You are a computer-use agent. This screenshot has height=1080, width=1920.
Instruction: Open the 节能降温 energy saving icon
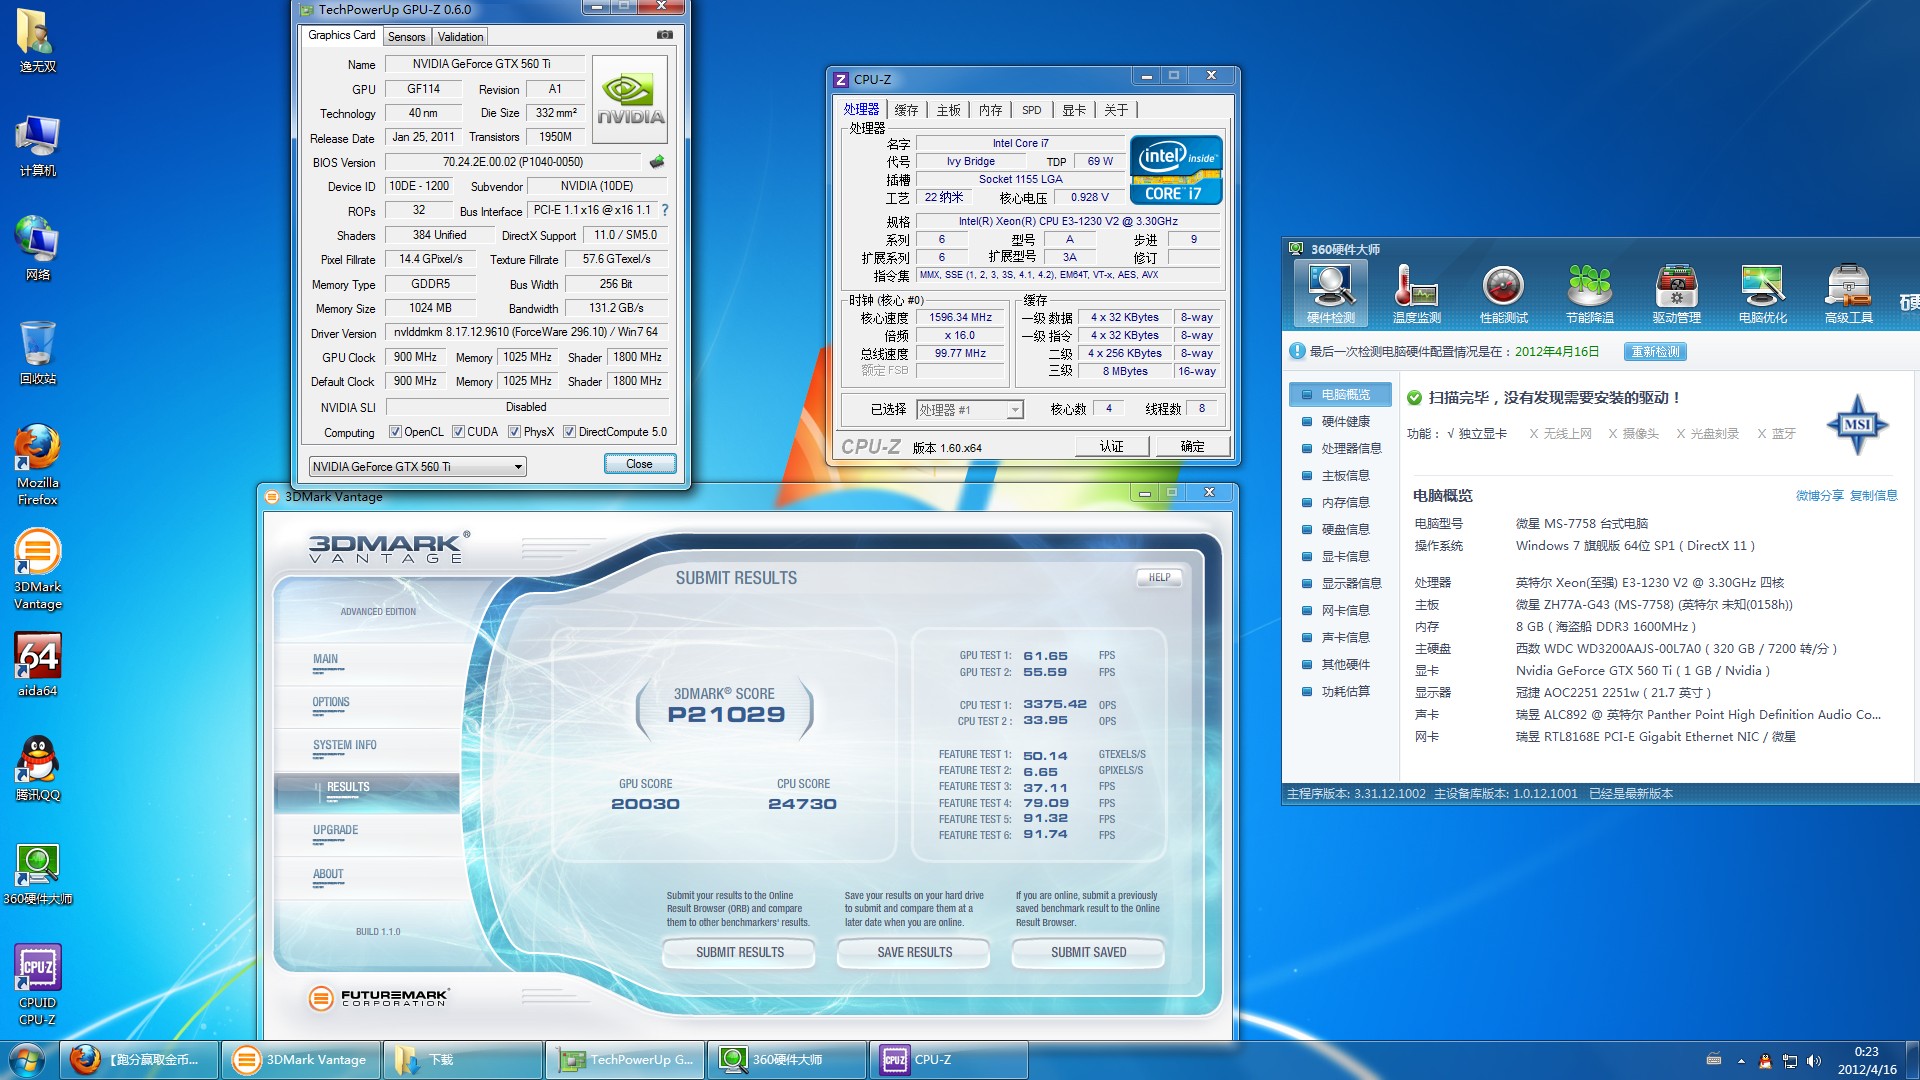[x=1589, y=294]
